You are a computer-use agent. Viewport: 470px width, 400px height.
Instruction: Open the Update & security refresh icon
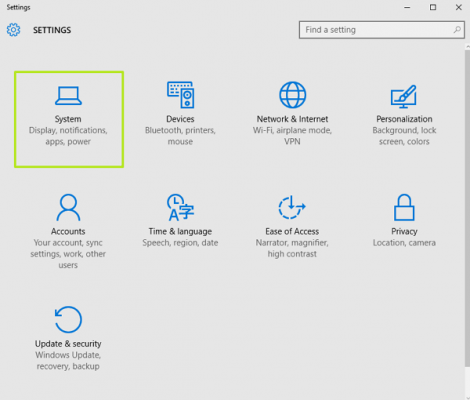pos(68,320)
